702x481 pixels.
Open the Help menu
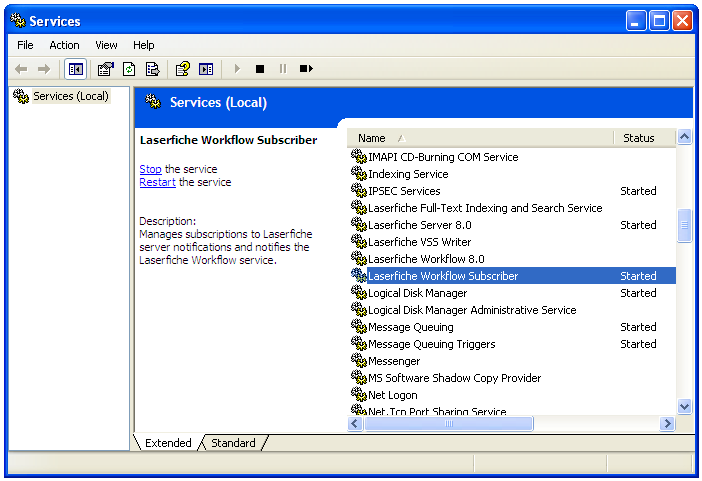tap(143, 45)
